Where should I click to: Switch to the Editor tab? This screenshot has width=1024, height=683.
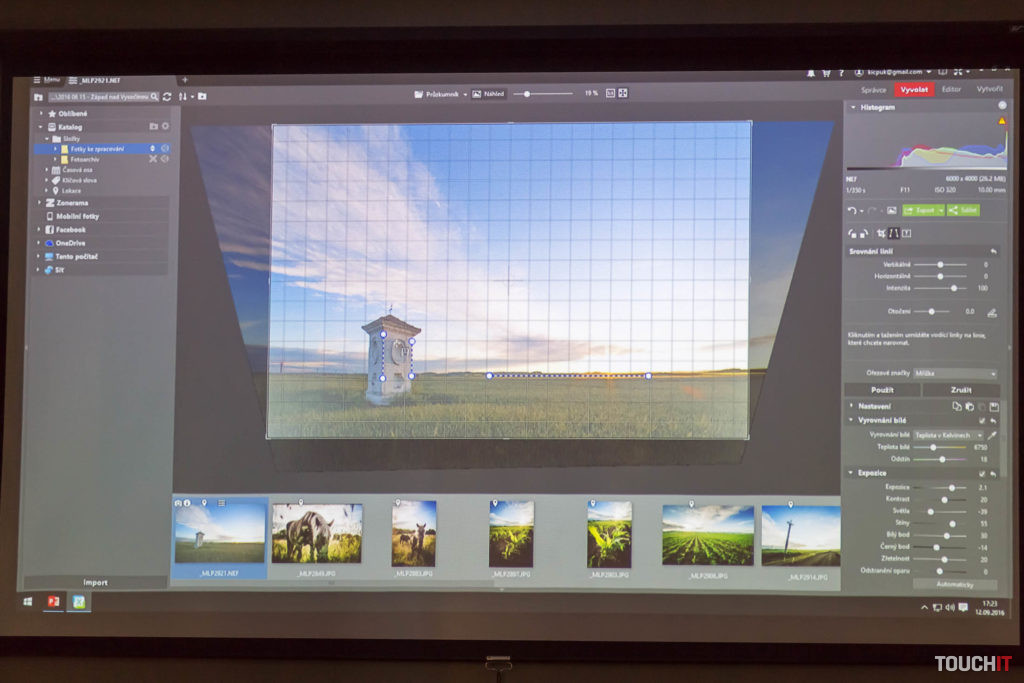pos(951,89)
